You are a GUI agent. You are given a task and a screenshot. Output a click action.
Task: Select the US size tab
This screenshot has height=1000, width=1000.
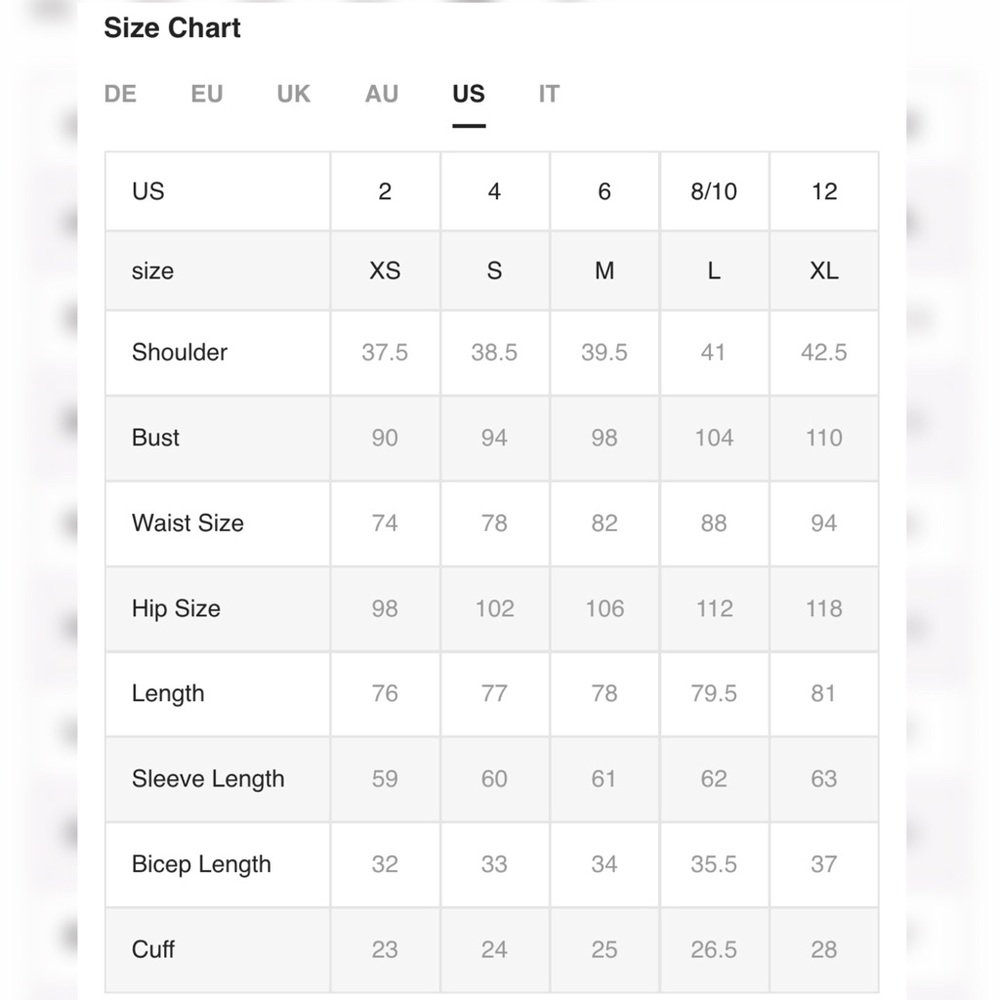[468, 94]
